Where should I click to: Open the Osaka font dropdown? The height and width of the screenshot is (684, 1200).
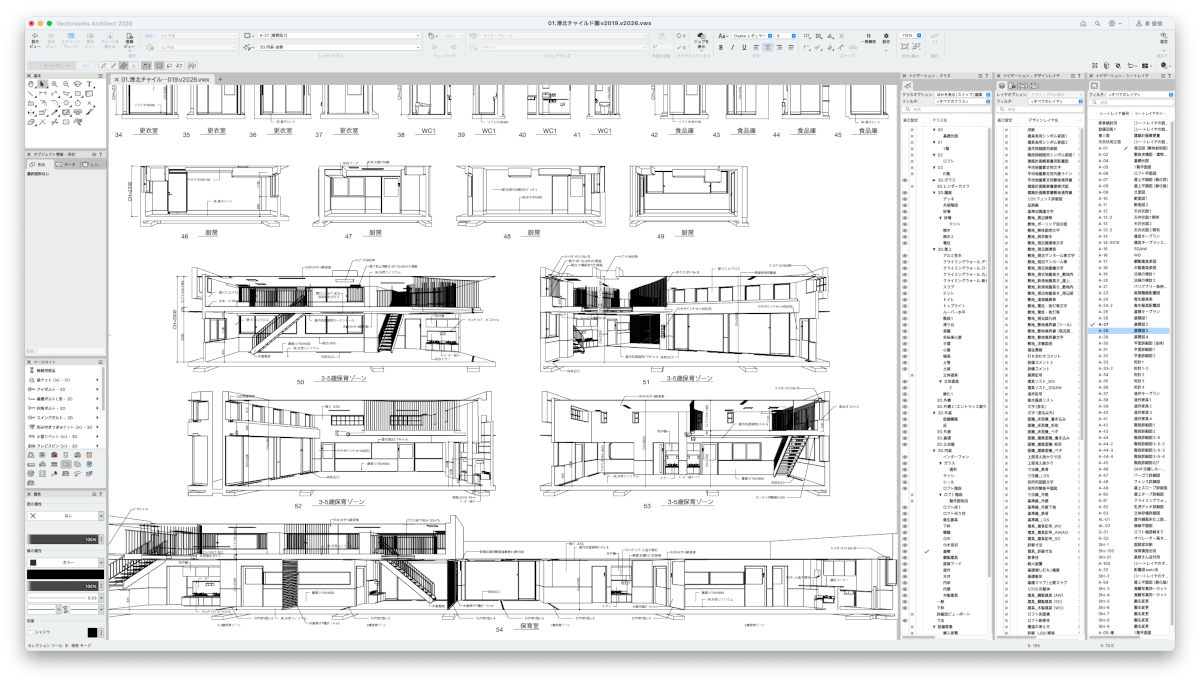coord(752,36)
